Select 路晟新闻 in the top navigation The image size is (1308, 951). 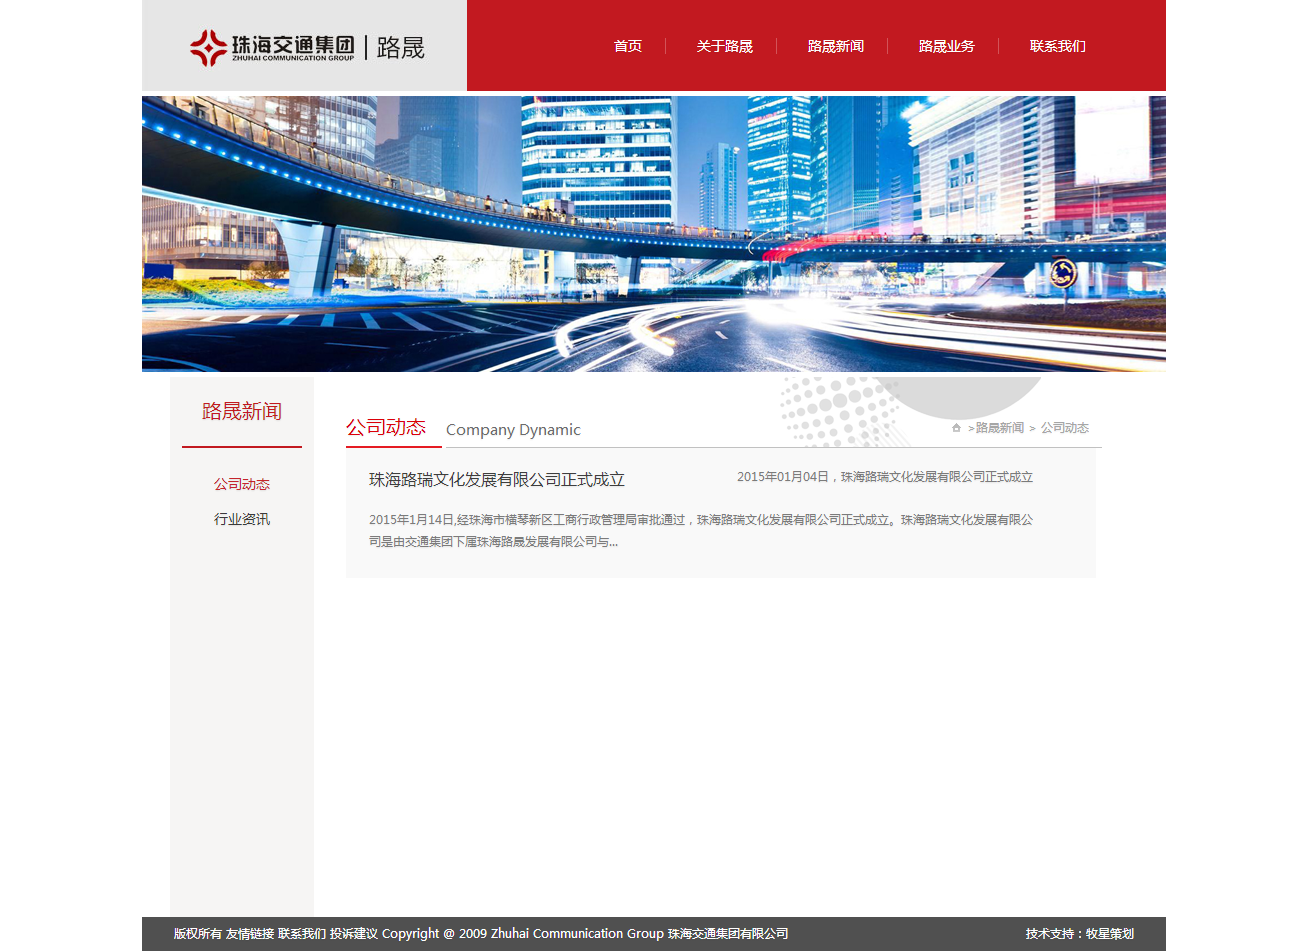[x=836, y=46]
